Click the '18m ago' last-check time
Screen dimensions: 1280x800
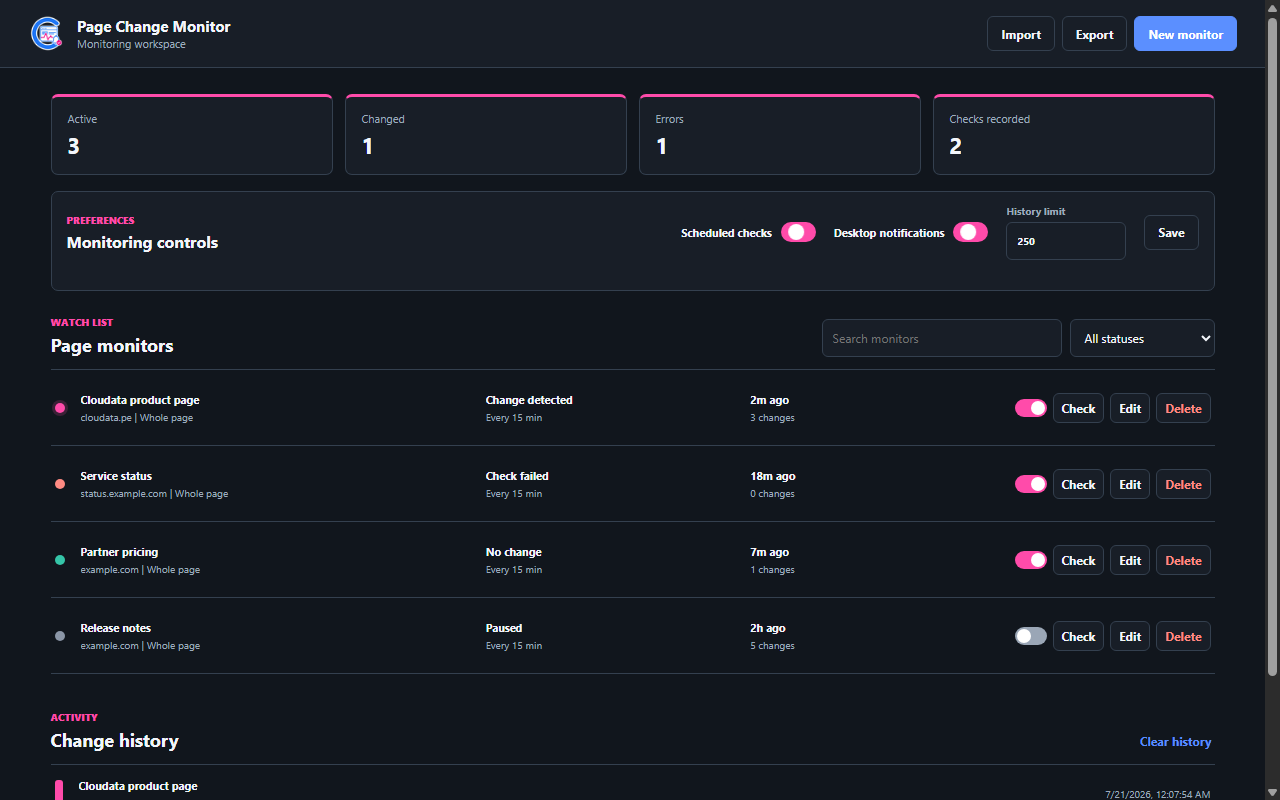click(x=773, y=476)
